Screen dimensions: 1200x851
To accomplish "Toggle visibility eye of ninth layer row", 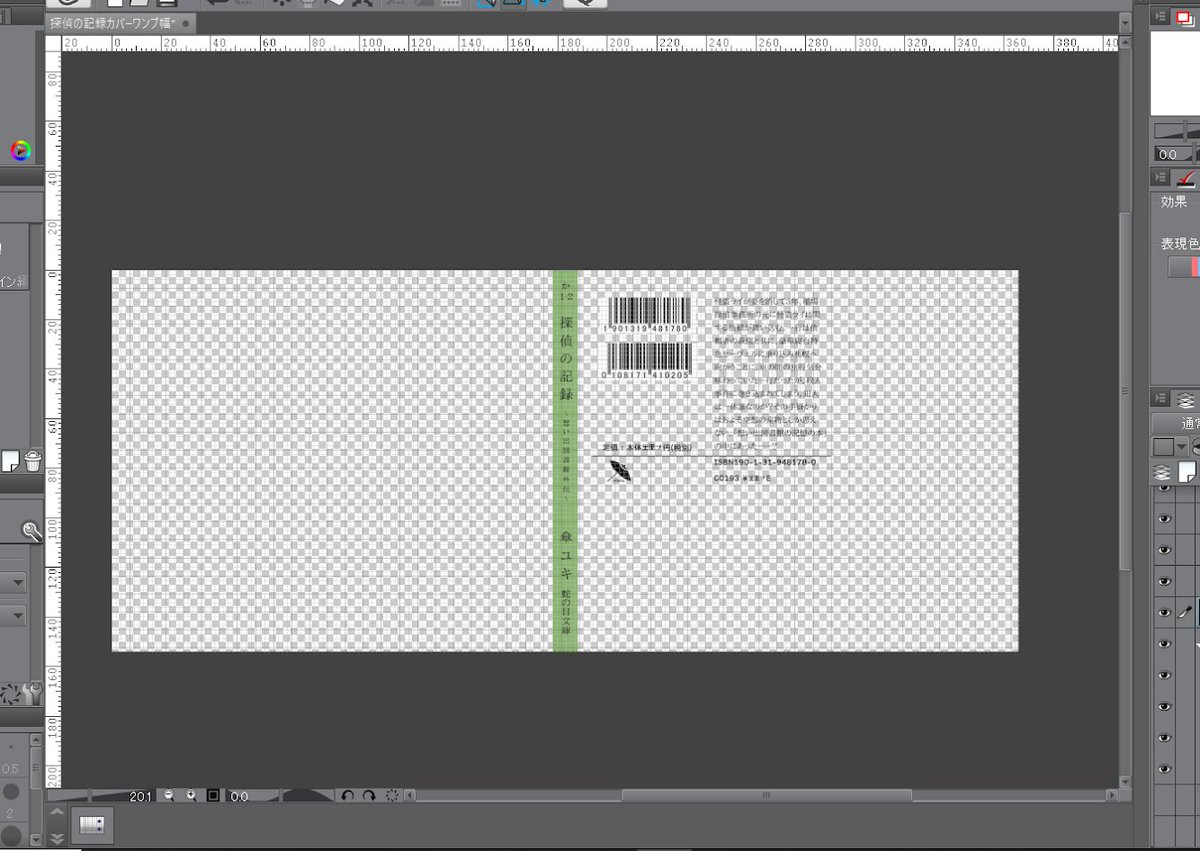I will tap(1163, 737).
